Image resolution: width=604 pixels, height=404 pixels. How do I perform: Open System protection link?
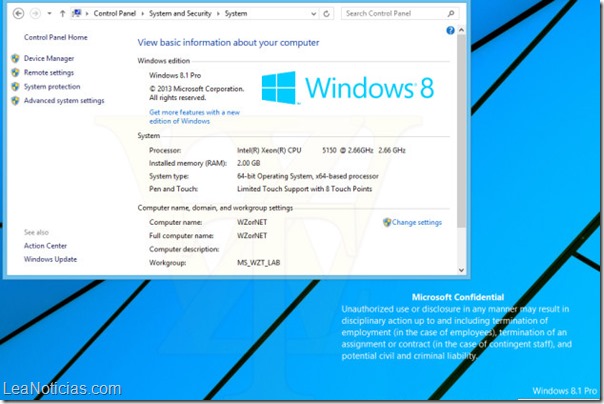click(x=52, y=87)
